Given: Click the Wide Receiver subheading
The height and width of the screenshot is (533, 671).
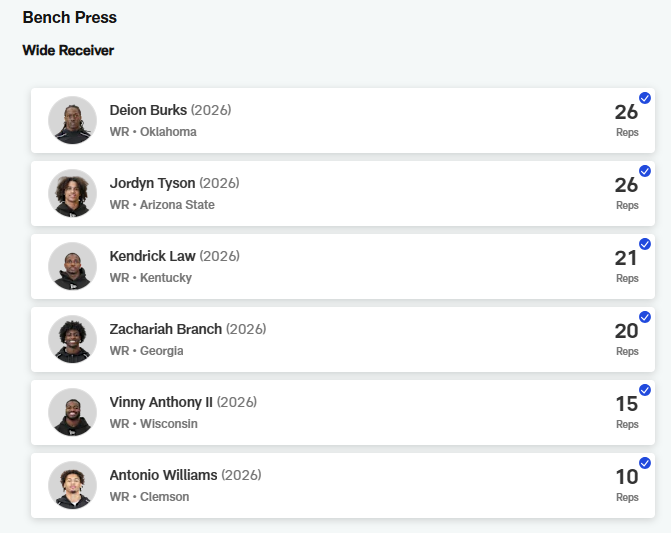Looking at the screenshot, I should click(68, 50).
